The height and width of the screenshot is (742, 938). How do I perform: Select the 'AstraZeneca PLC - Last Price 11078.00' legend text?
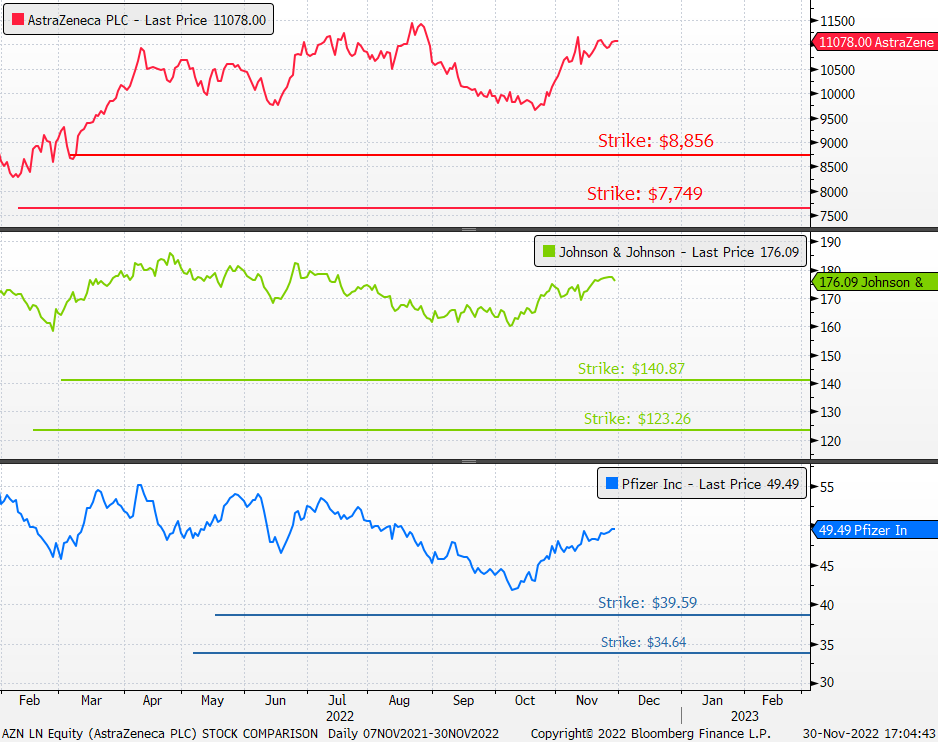pos(147,20)
